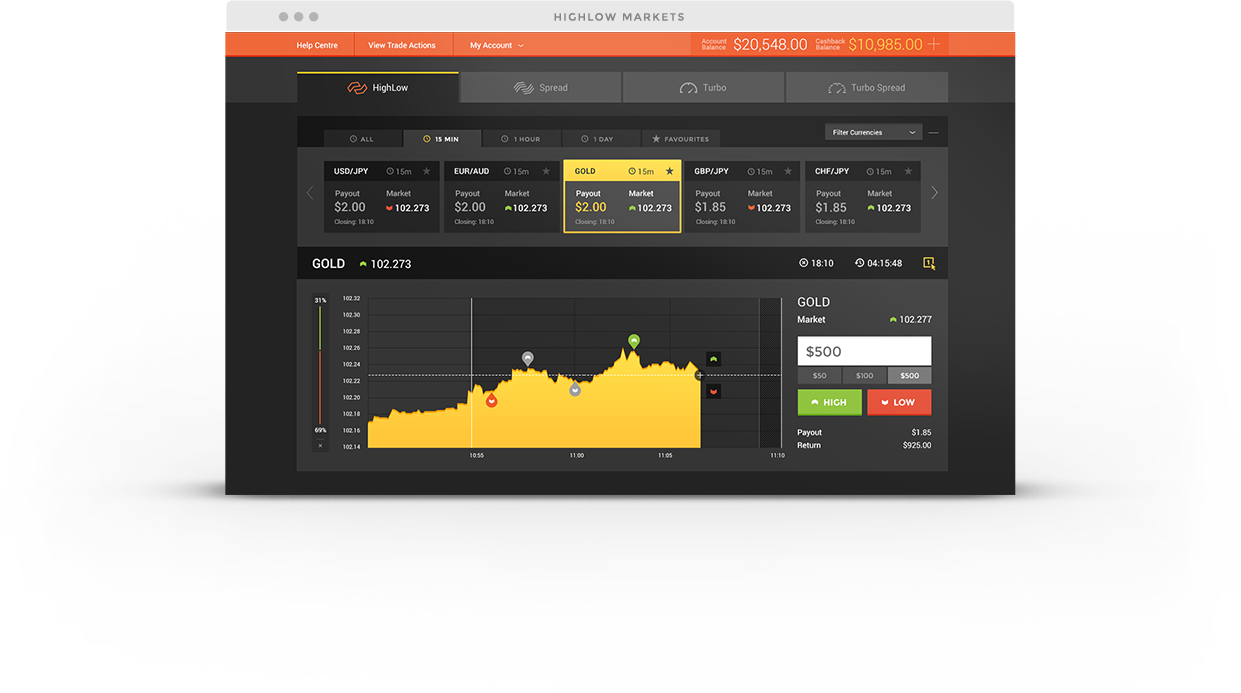
Task: Select the 1 DAY expiry filter
Action: [600, 139]
